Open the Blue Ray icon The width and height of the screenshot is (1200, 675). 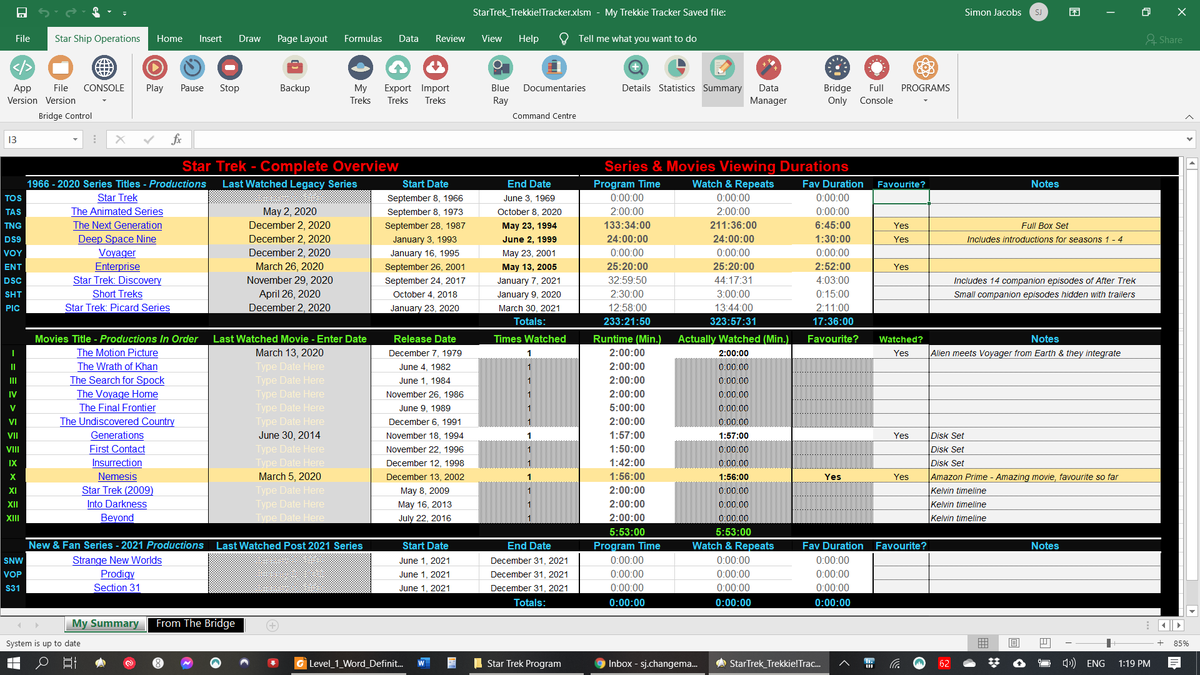click(500, 68)
